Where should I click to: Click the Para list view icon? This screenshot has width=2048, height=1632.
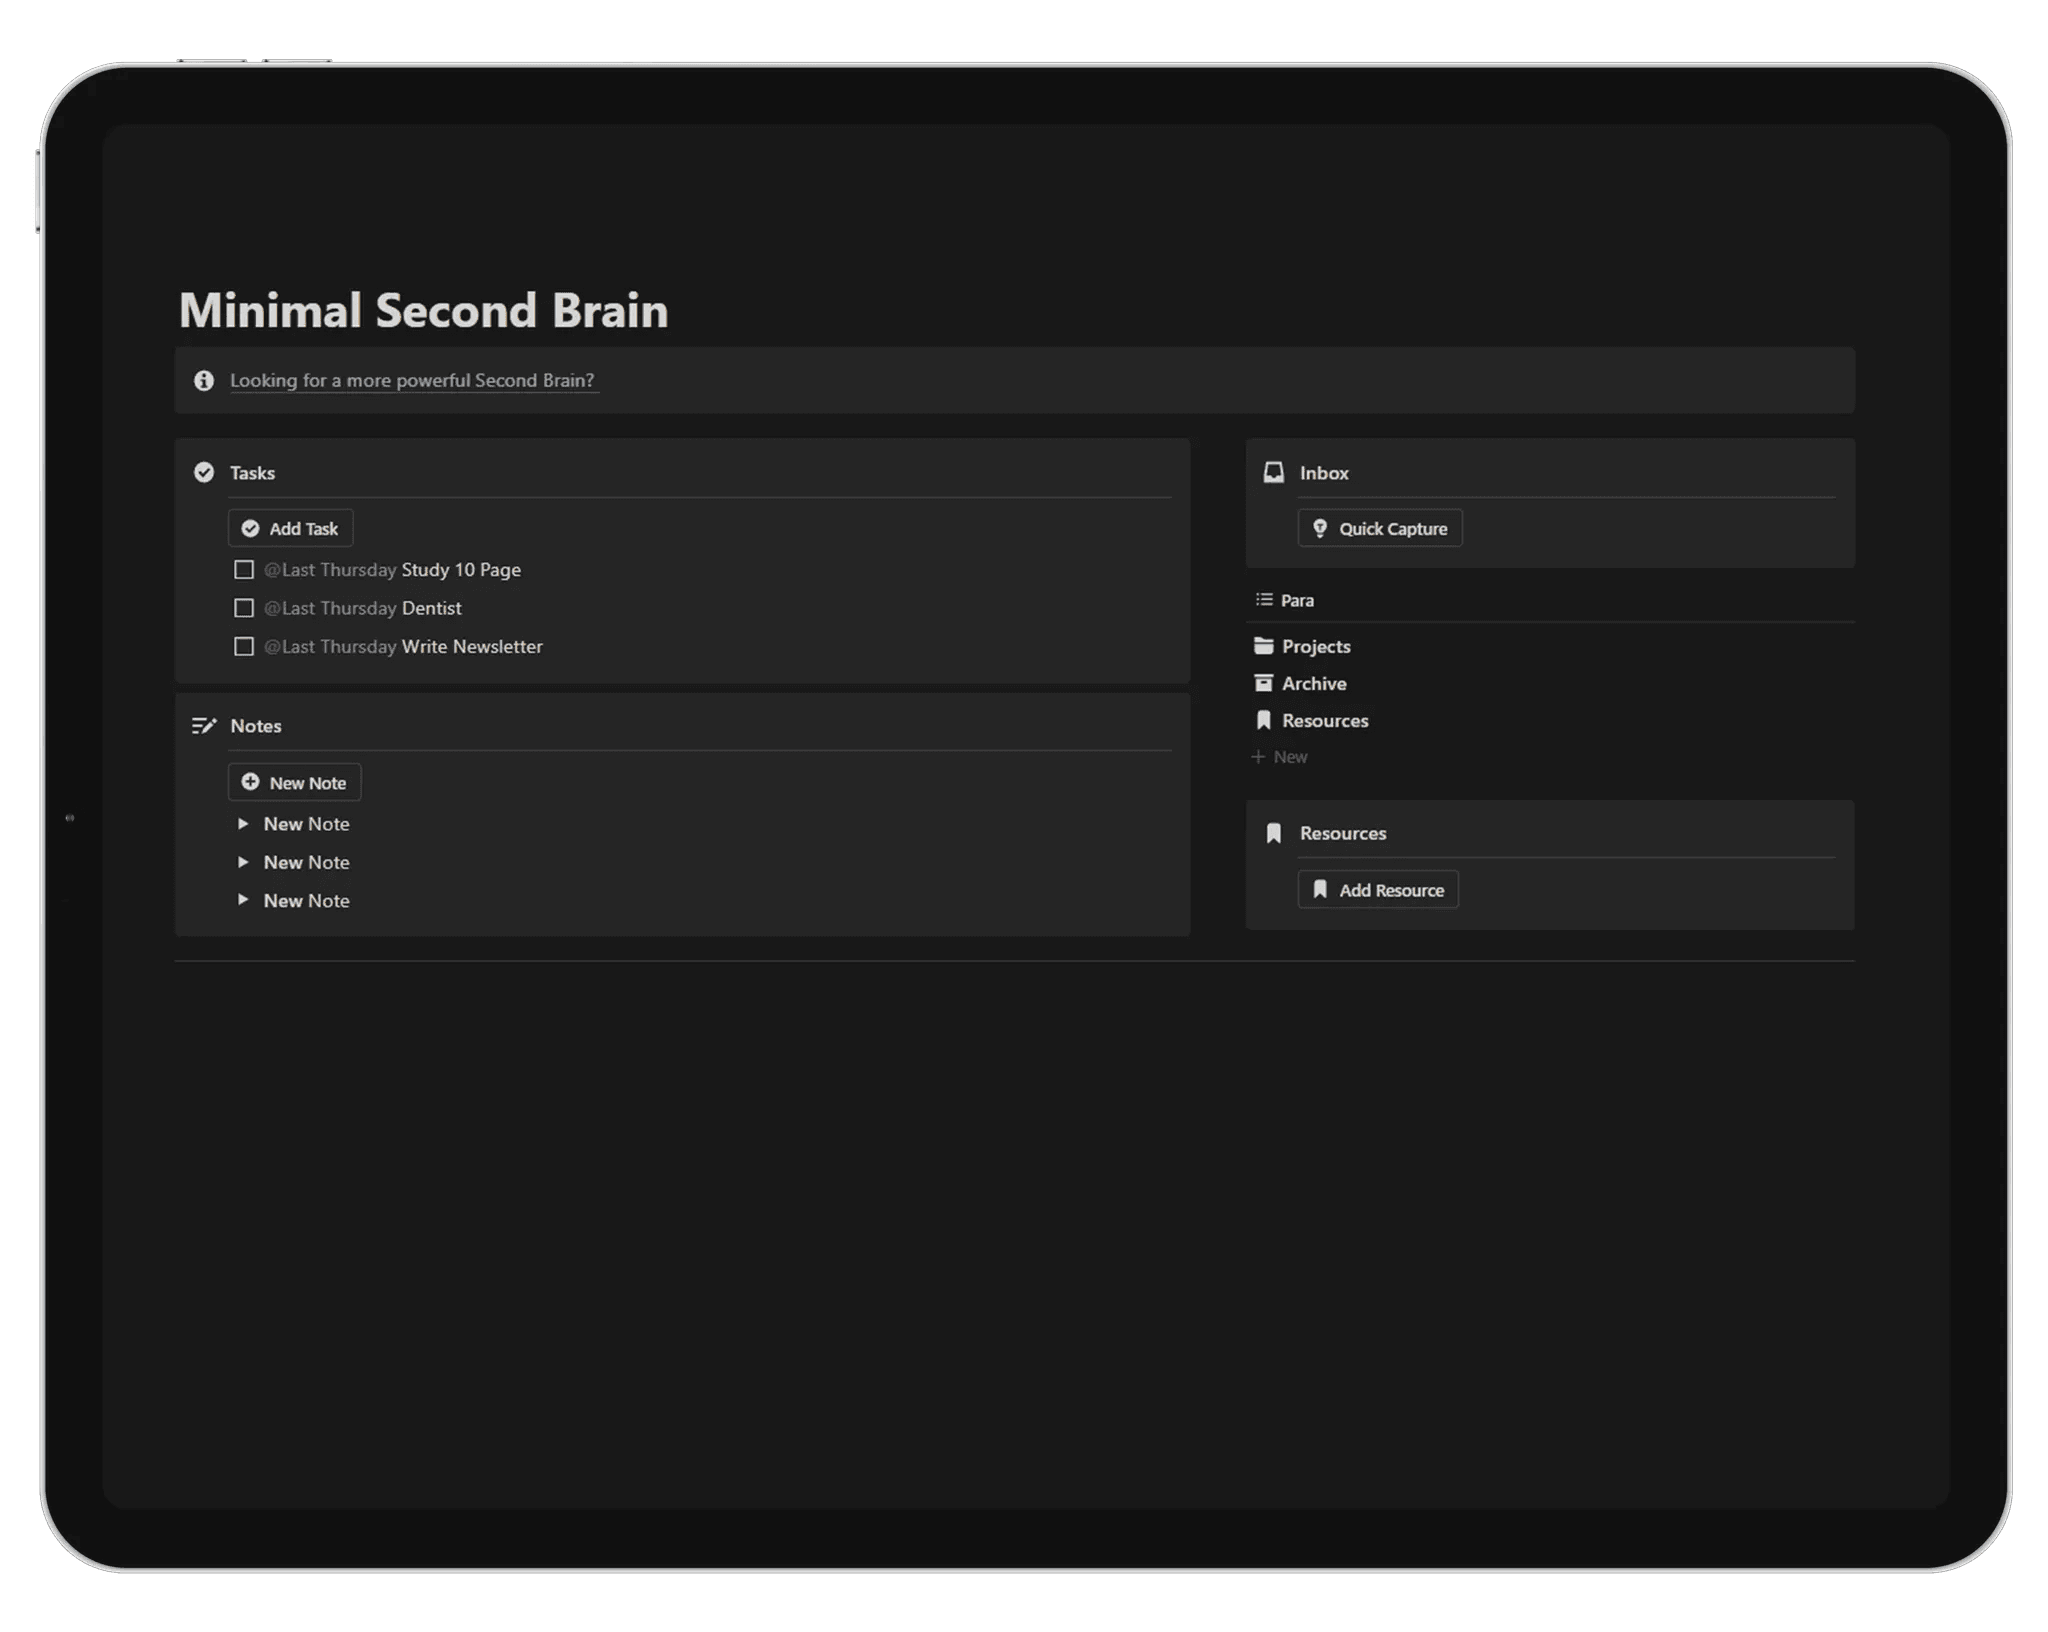[x=1264, y=600]
